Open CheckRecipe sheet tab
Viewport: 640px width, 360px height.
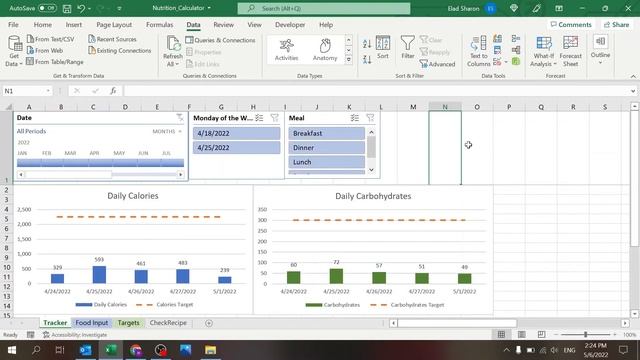[x=168, y=322]
